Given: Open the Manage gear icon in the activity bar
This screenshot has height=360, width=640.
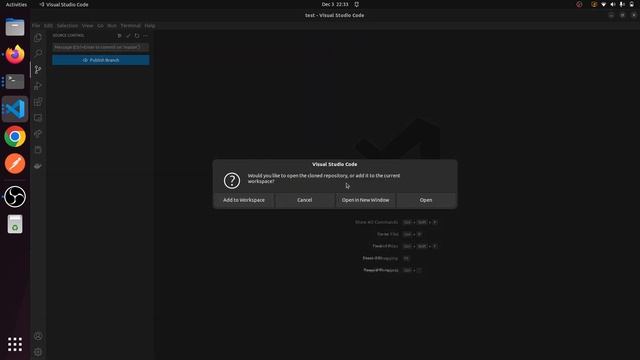Looking at the screenshot, I should 38,352.
